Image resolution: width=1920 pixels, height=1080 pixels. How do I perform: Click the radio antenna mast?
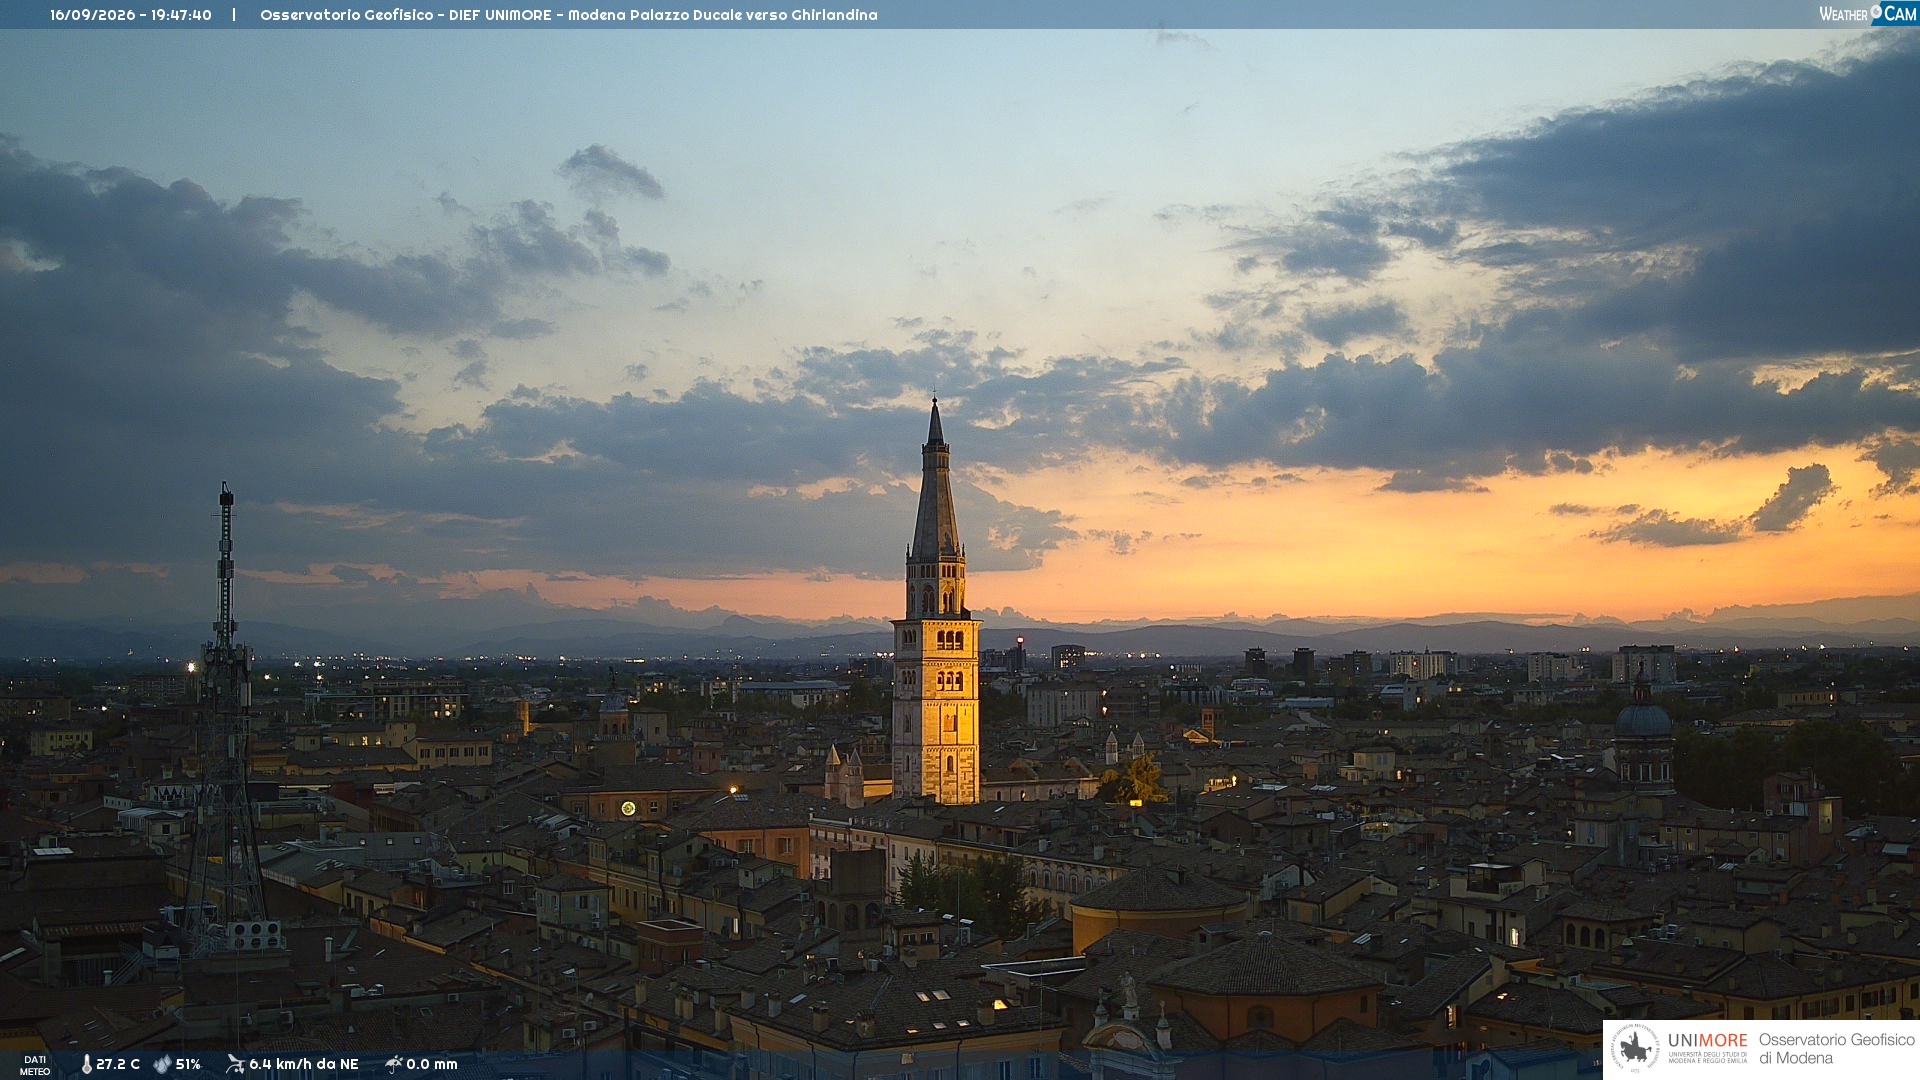(226, 720)
